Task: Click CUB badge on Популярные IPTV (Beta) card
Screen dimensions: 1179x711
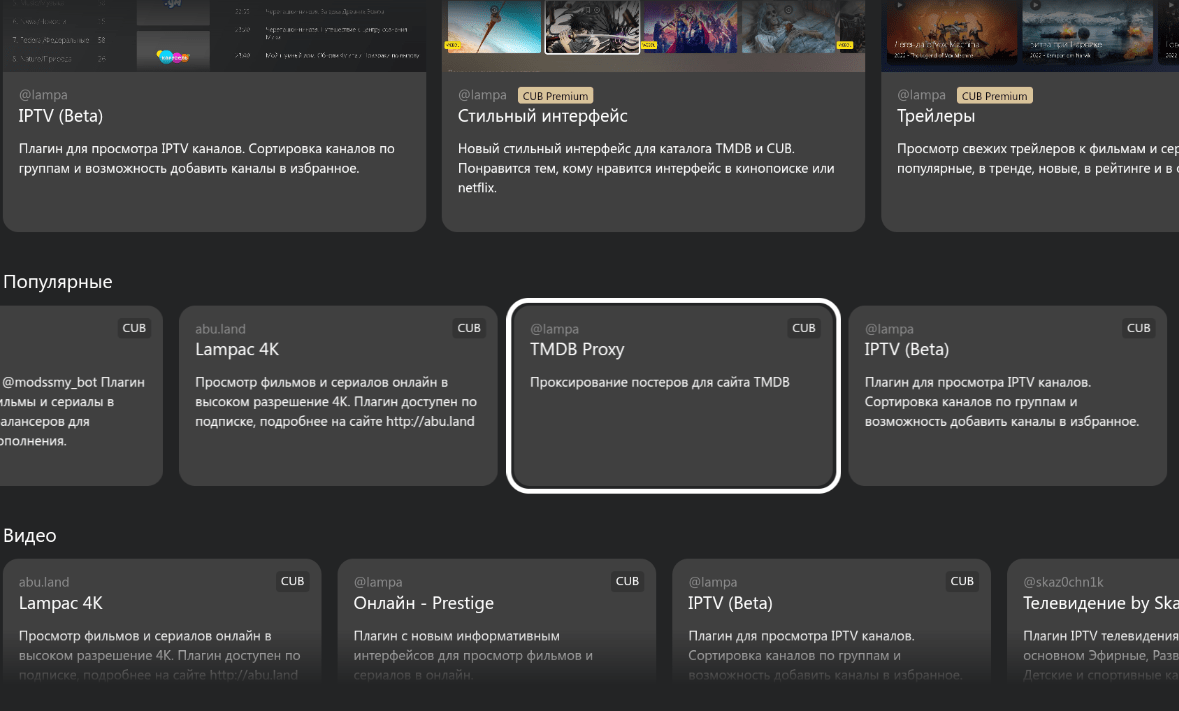Action: tap(1138, 328)
